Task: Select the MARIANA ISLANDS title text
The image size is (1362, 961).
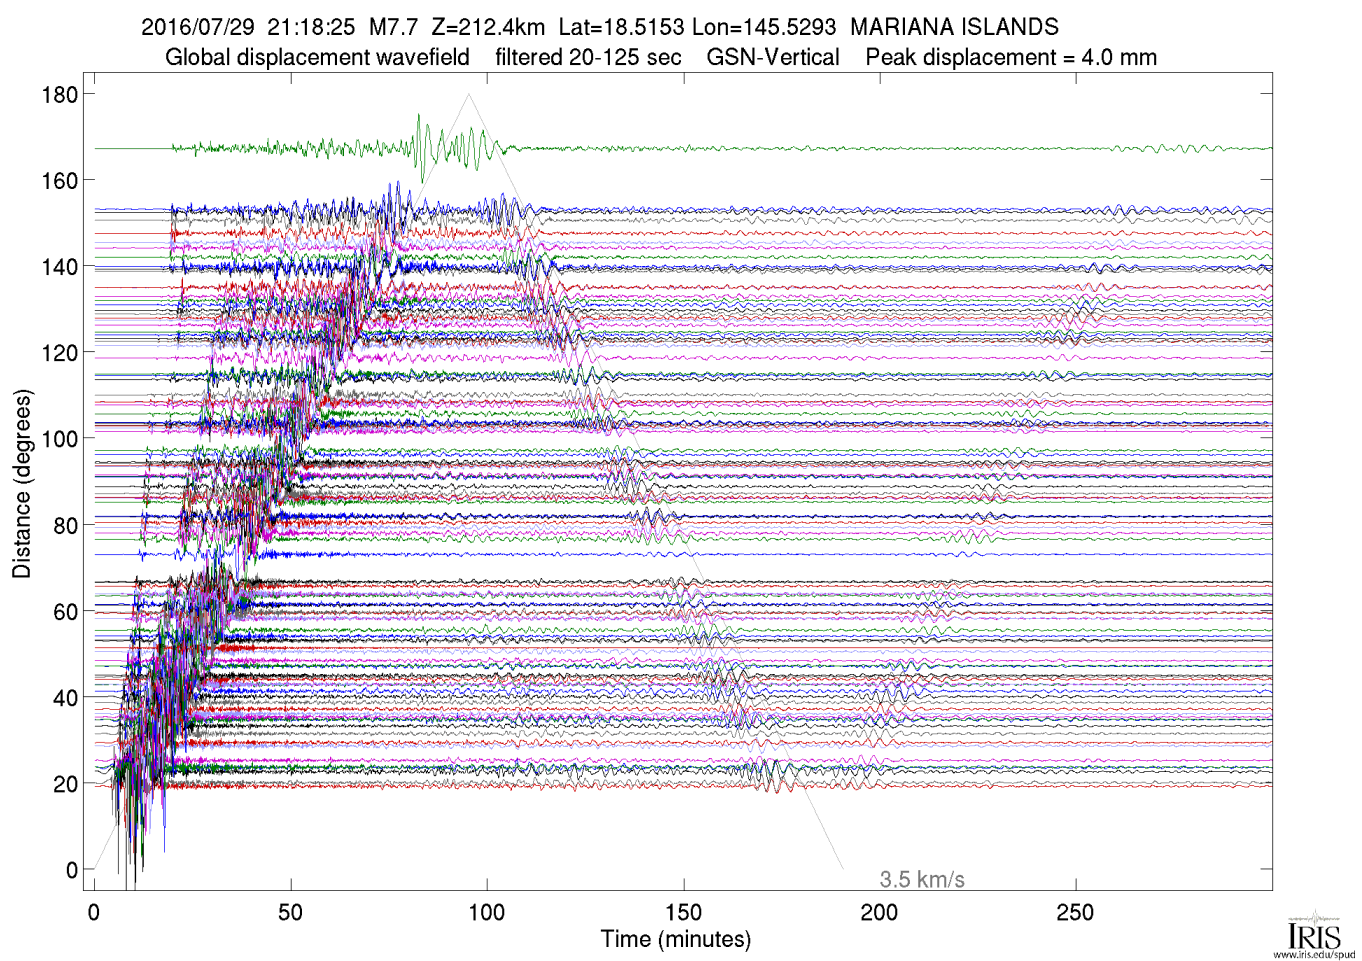Action: click(953, 27)
